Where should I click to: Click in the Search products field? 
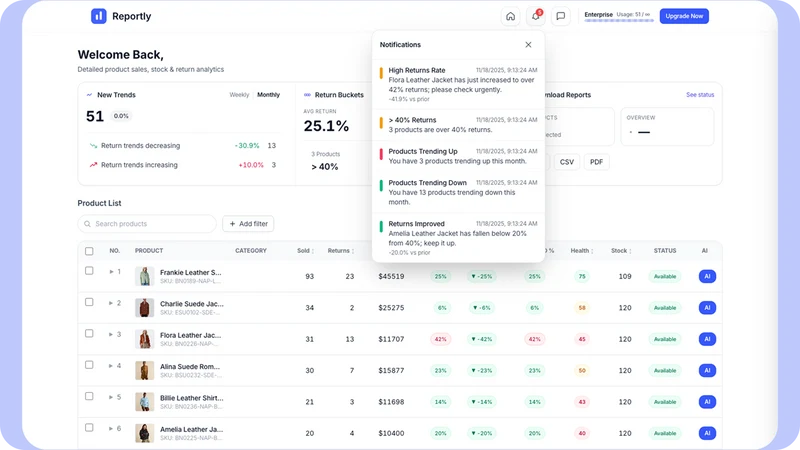[x=147, y=224]
